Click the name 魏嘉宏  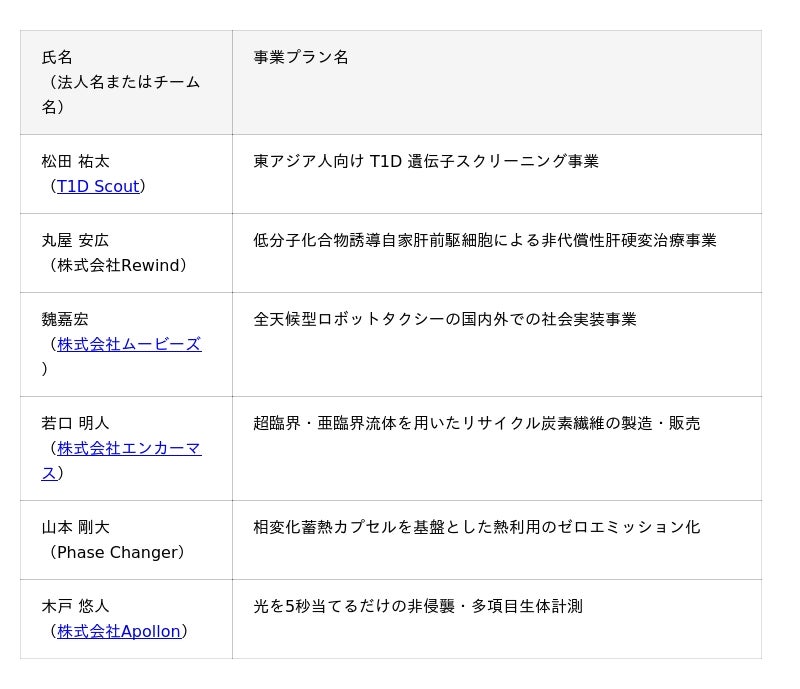click(65, 319)
